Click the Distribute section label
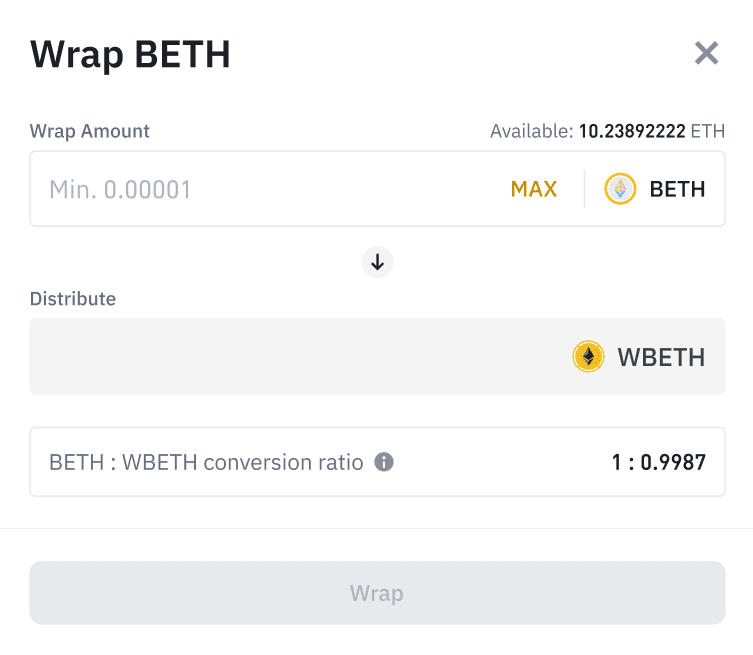This screenshot has height=655, width=753. [73, 298]
